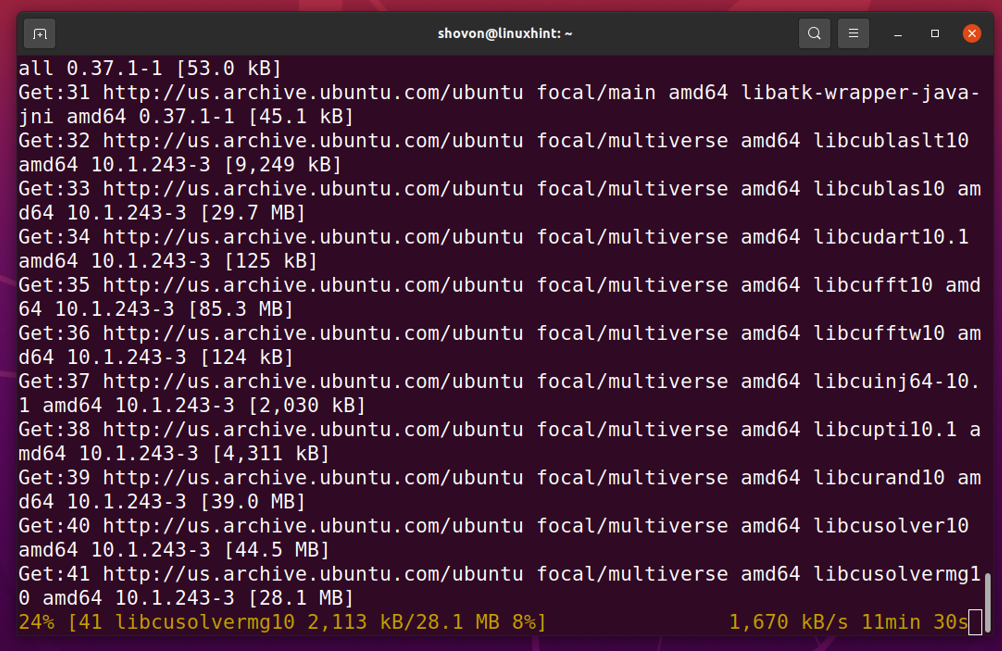Click the Get:33 libcublas10 line
The image size is (1002, 651).
[498, 201]
